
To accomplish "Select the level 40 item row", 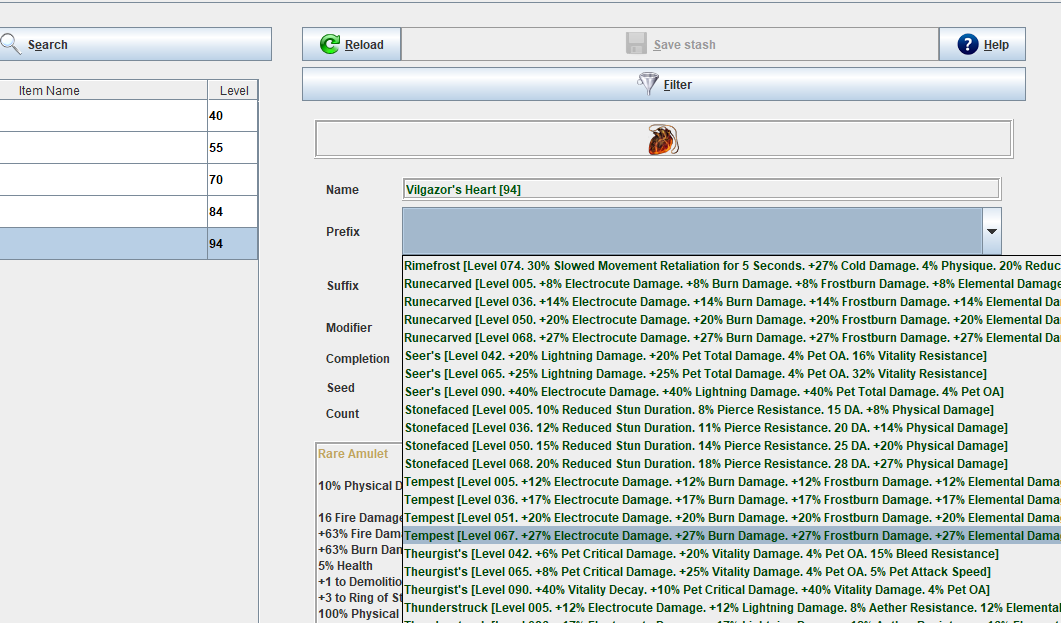I will click(x=128, y=116).
